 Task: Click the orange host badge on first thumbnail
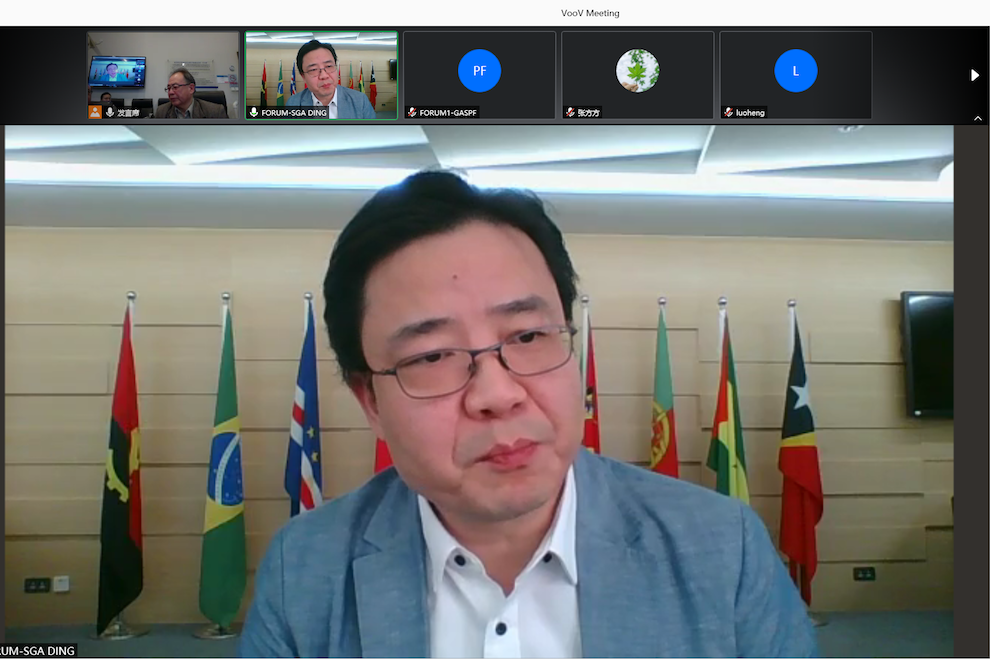click(96, 112)
